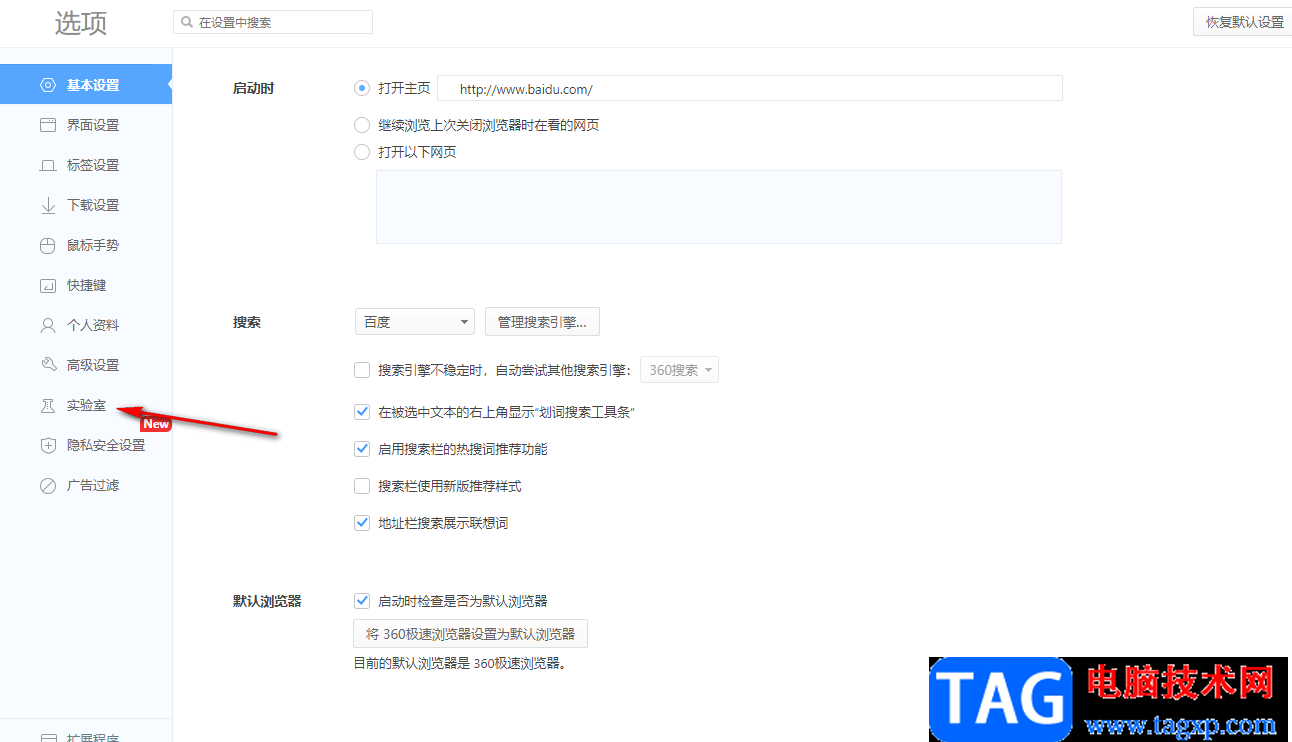The height and width of the screenshot is (742, 1292).
Task: Click the 个人资料 person icon
Action: pos(48,325)
